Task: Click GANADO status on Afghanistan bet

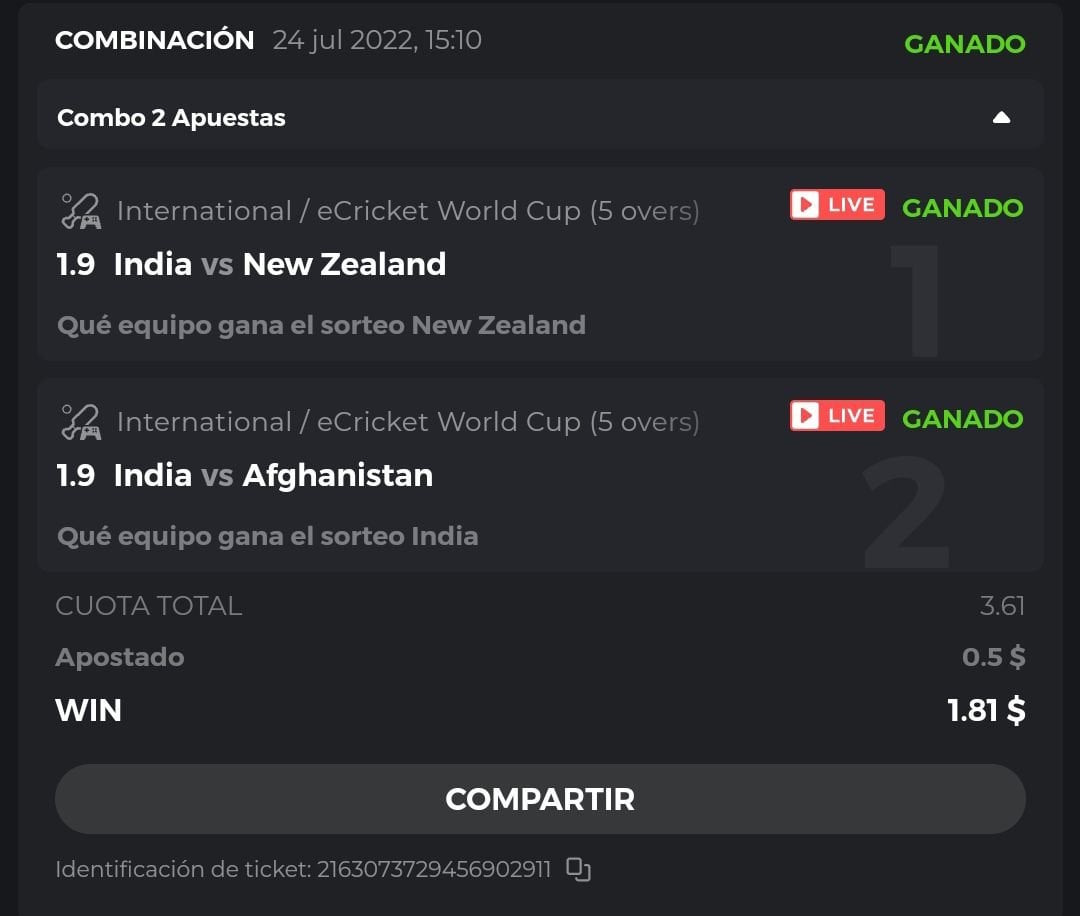Action: tap(962, 419)
